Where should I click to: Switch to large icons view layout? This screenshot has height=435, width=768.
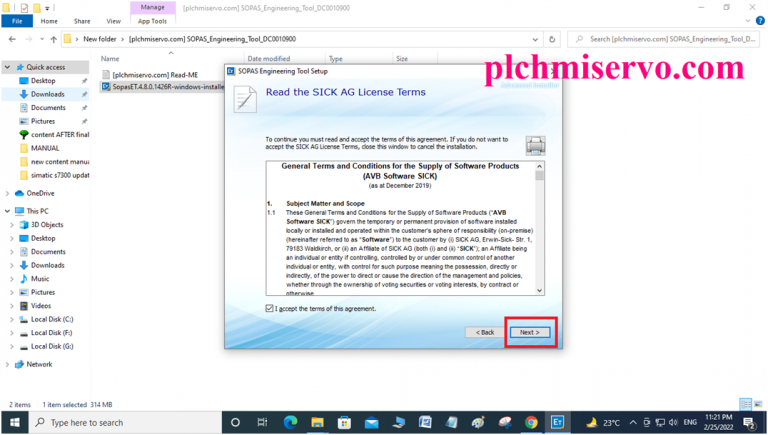coord(758,404)
